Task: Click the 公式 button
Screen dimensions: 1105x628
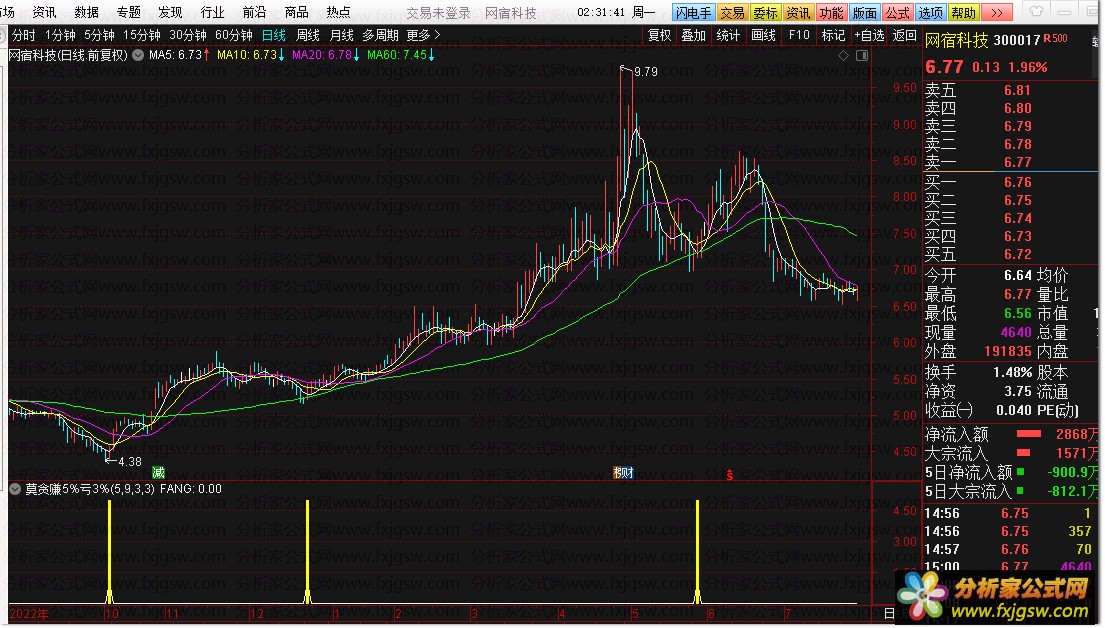Action: point(898,13)
